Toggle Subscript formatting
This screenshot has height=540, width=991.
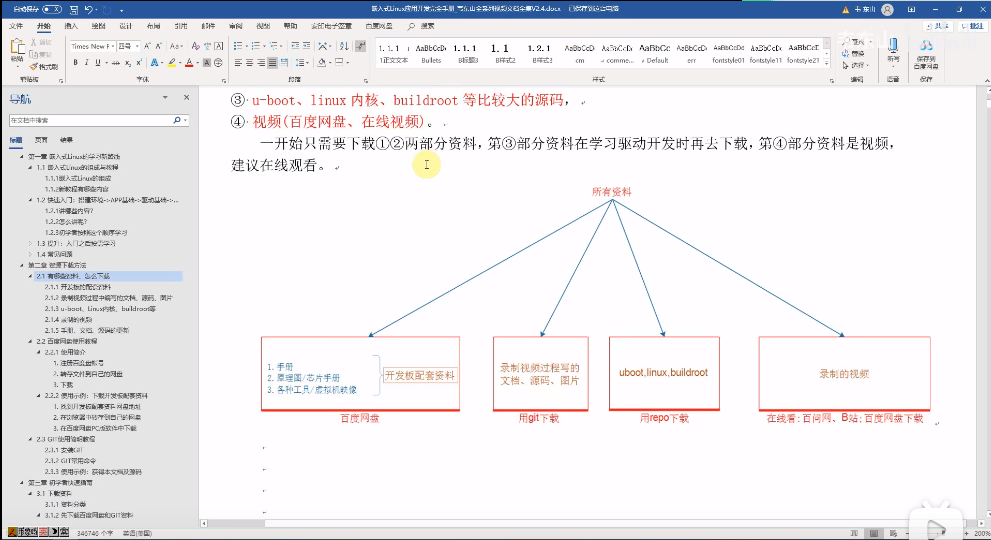pyautogui.click(x=128, y=63)
